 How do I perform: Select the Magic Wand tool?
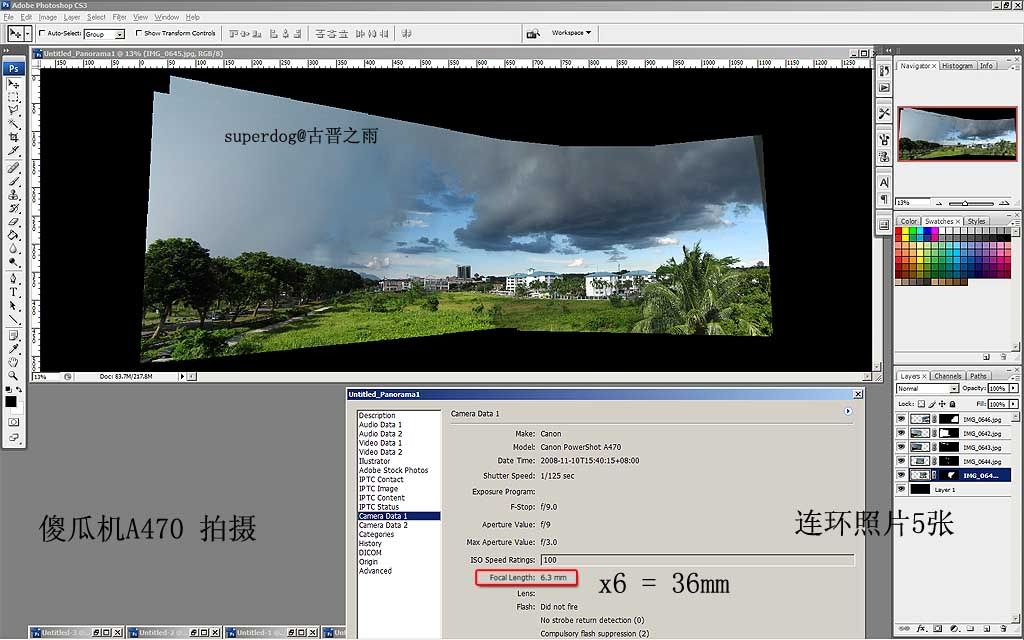[x=13, y=123]
